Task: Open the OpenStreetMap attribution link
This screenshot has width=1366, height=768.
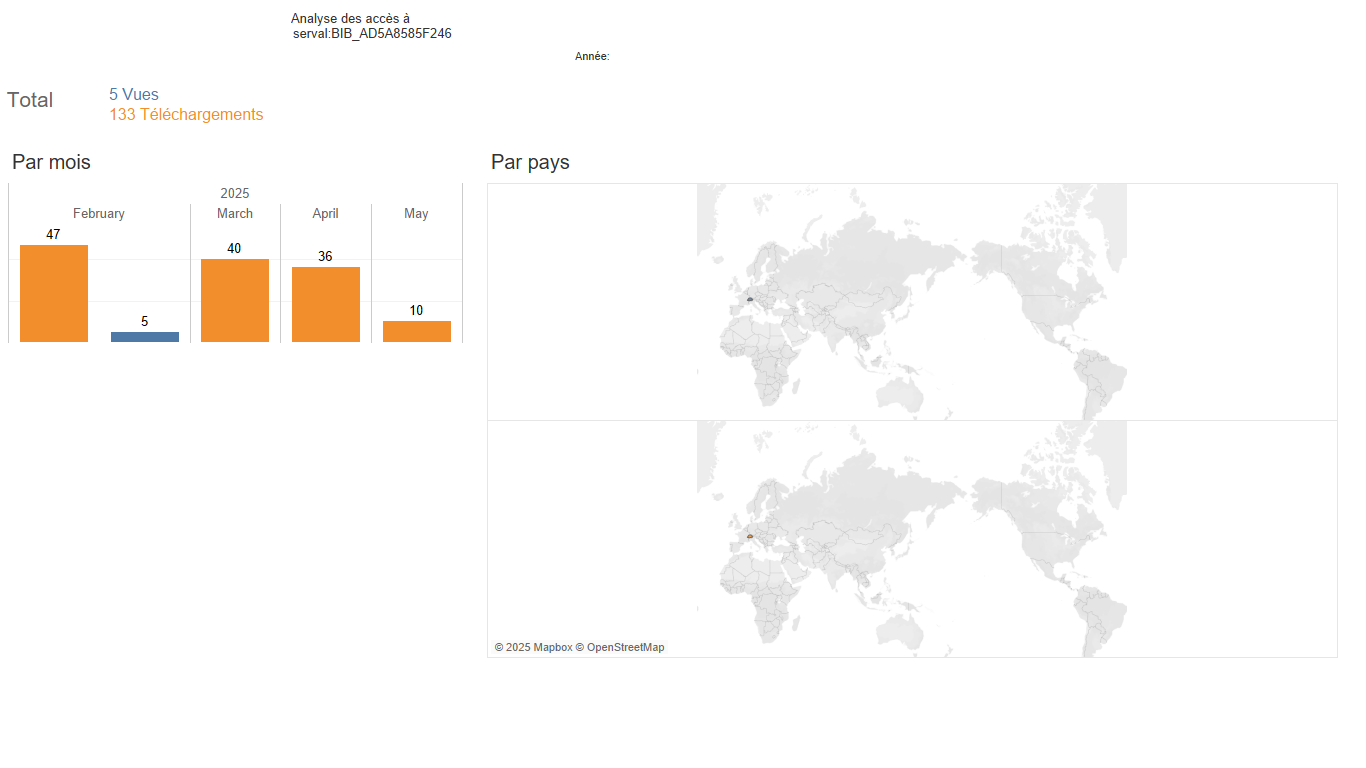Action: [625, 648]
